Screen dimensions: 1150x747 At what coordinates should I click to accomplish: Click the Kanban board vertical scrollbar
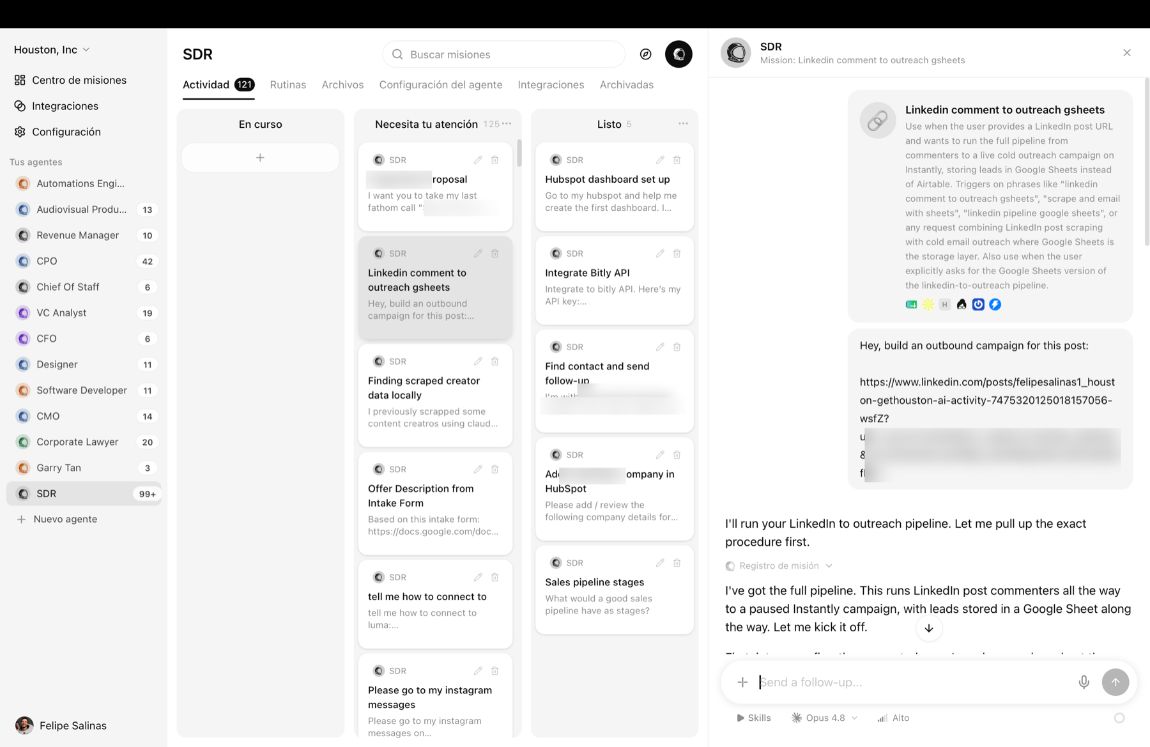pyautogui.click(x=519, y=152)
